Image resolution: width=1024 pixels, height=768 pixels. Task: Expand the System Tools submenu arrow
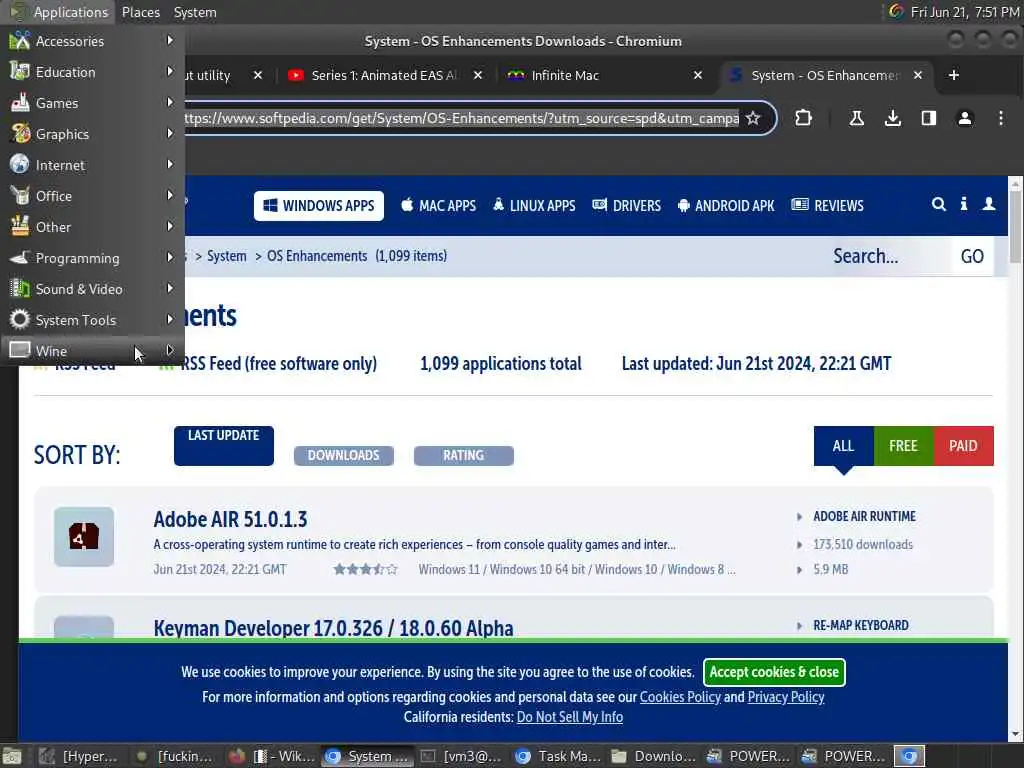click(x=170, y=319)
